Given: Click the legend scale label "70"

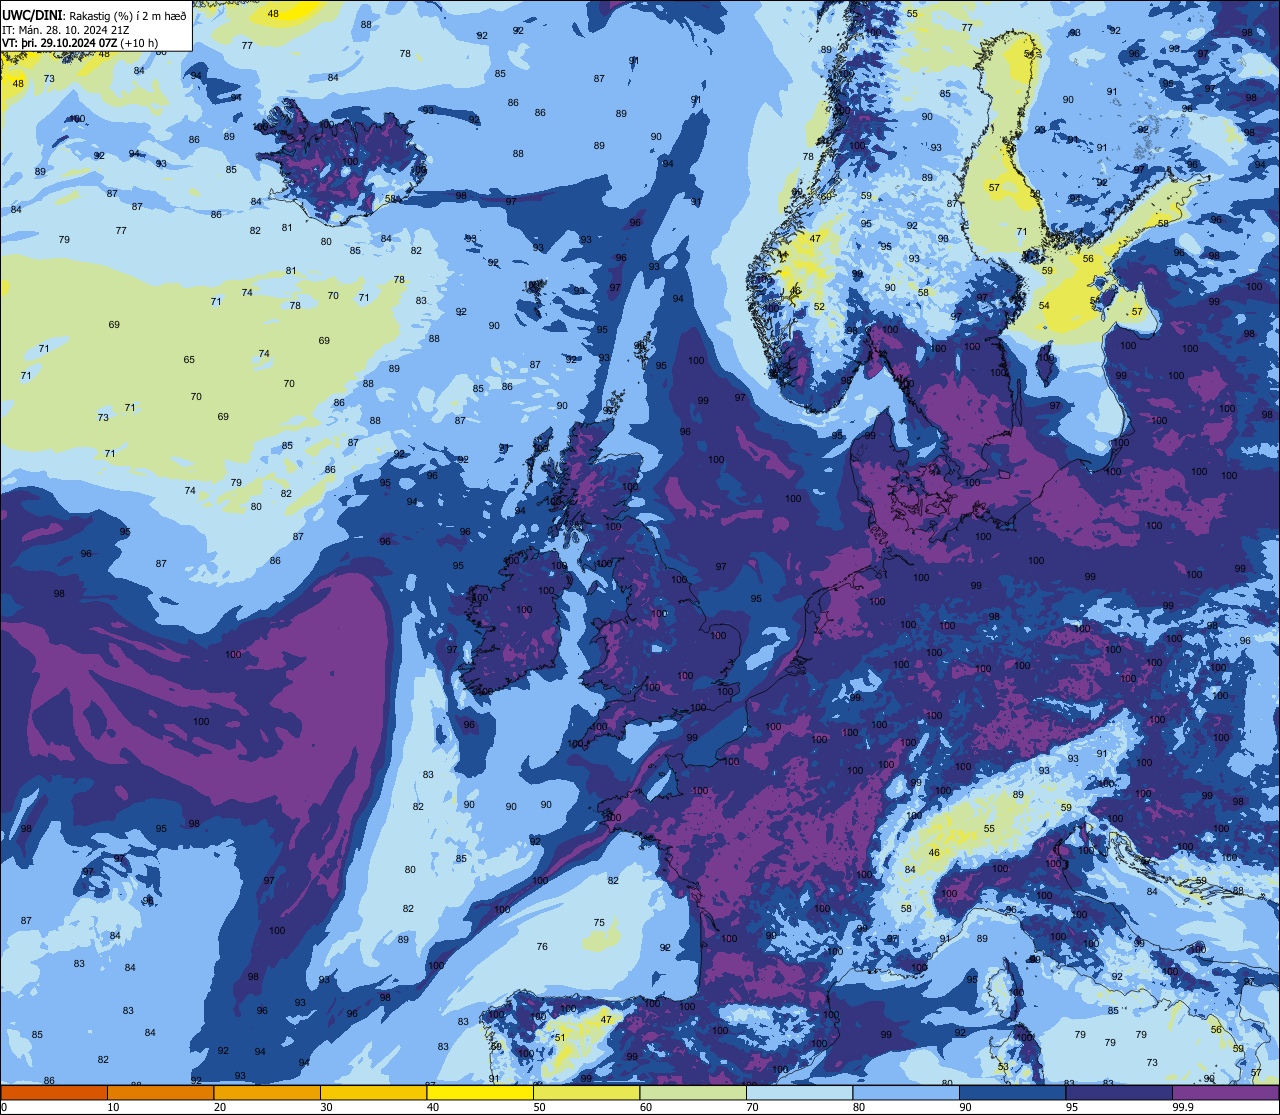Looking at the screenshot, I should point(752,1107).
